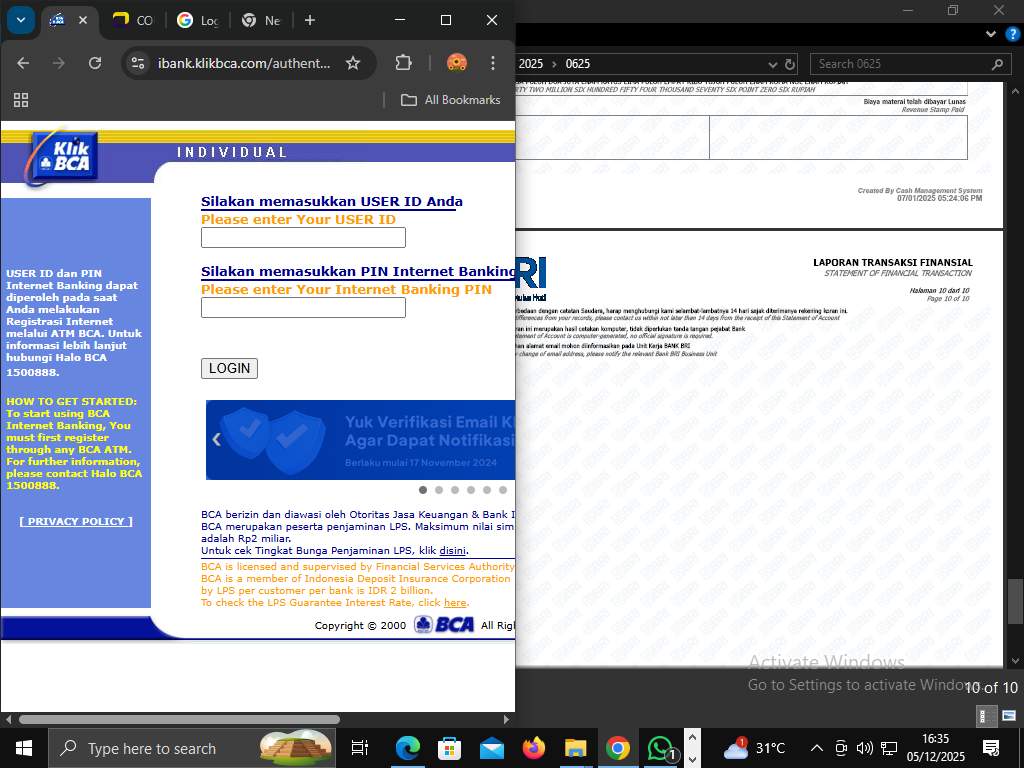The height and width of the screenshot is (768, 1024).
Task: Open the Chrome extensions puzzle icon
Action: coord(403,62)
